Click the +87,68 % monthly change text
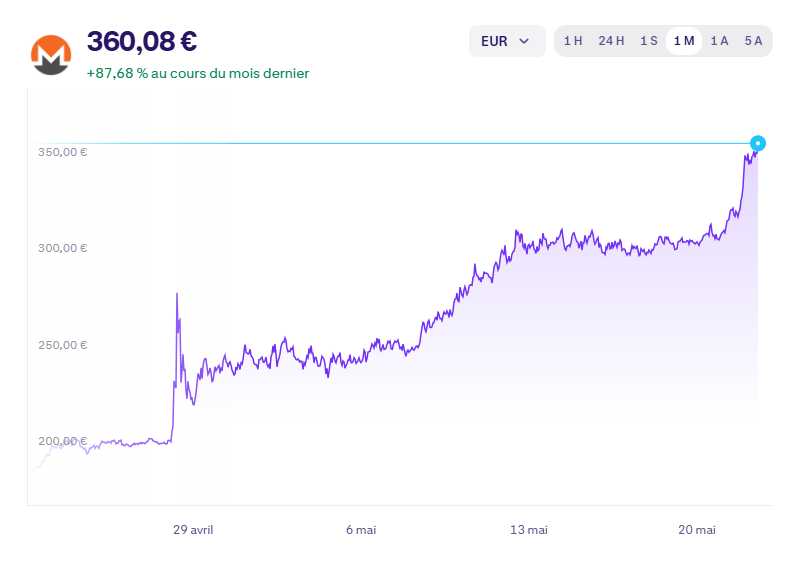Screen dimensions: 794x561 tap(197, 73)
